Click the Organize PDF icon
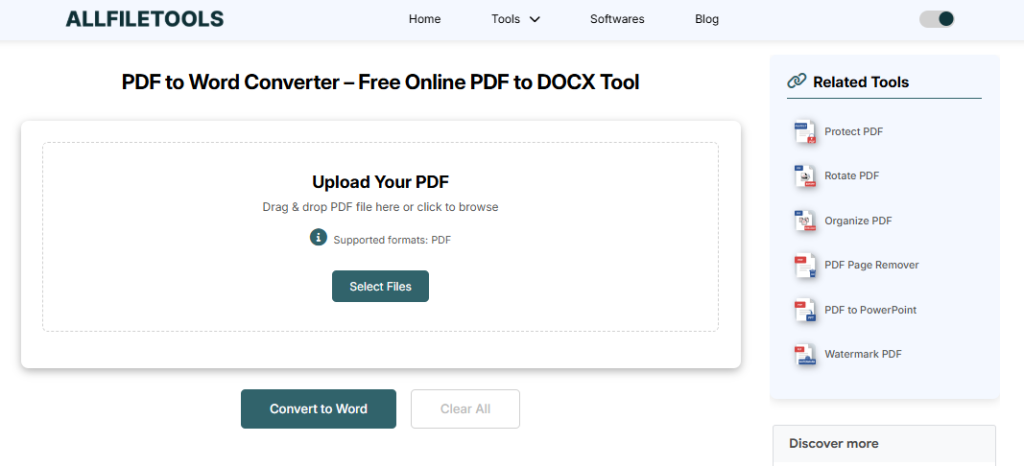This screenshot has width=1024, height=466. [x=805, y=221]
